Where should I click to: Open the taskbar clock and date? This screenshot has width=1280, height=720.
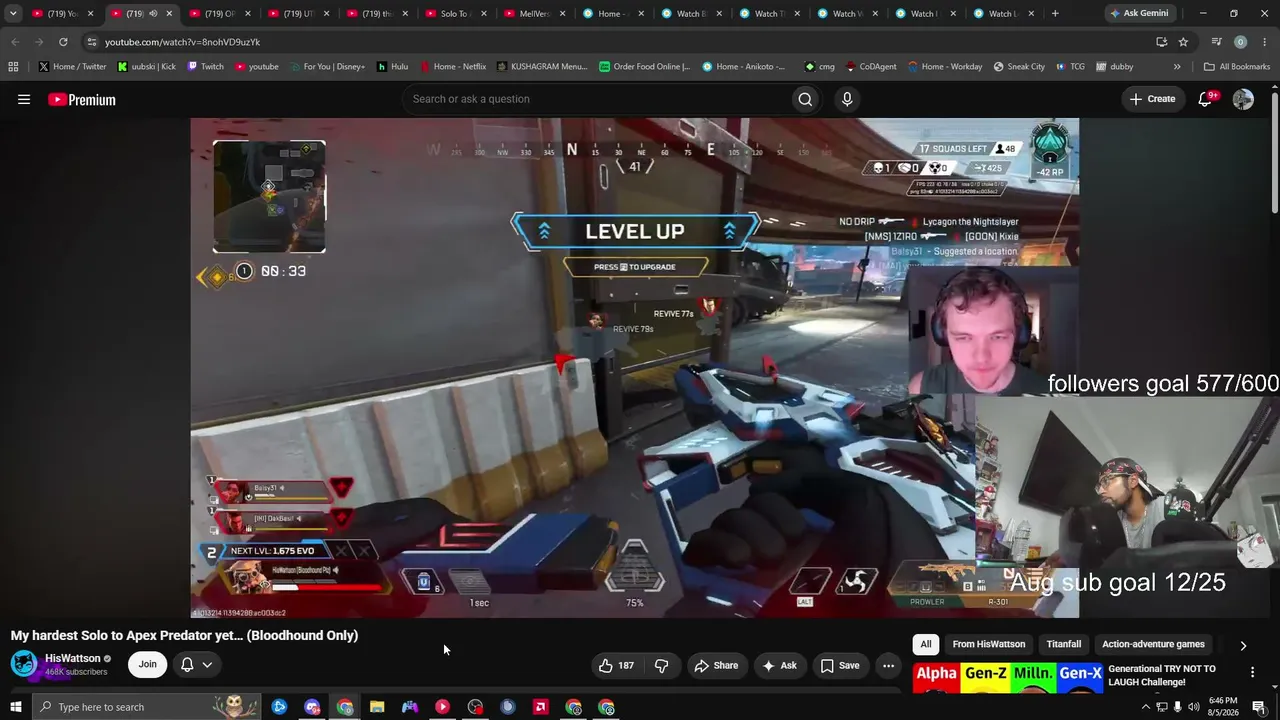(1223, 707)
